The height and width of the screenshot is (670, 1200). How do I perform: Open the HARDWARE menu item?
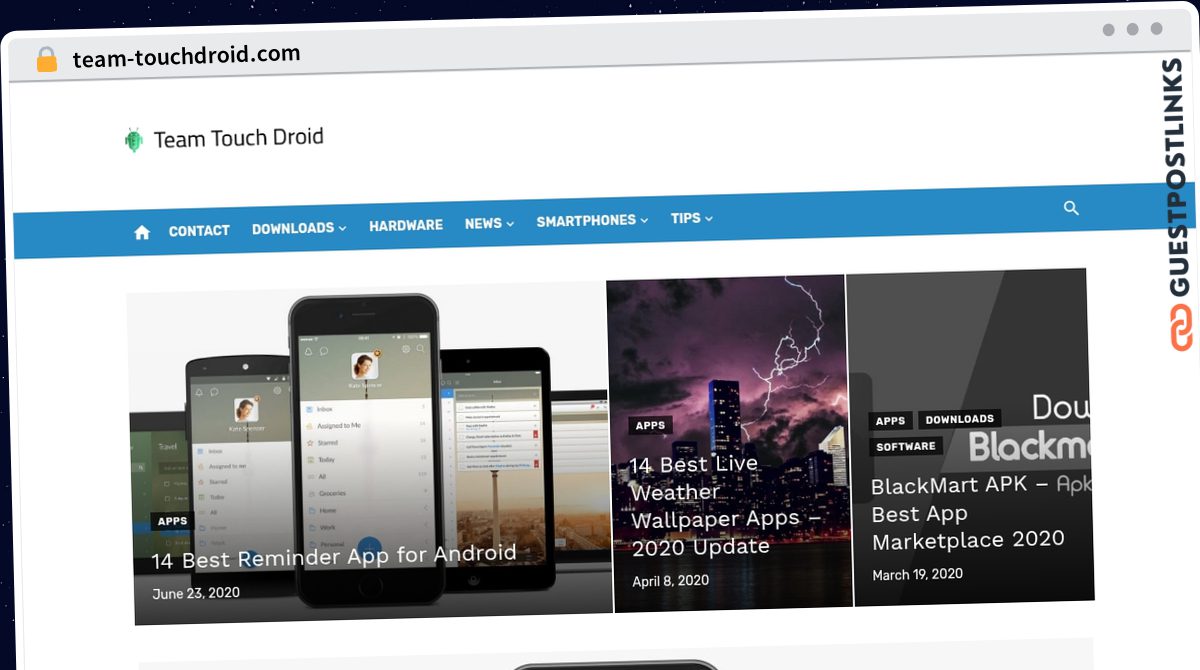click(406, 225)
